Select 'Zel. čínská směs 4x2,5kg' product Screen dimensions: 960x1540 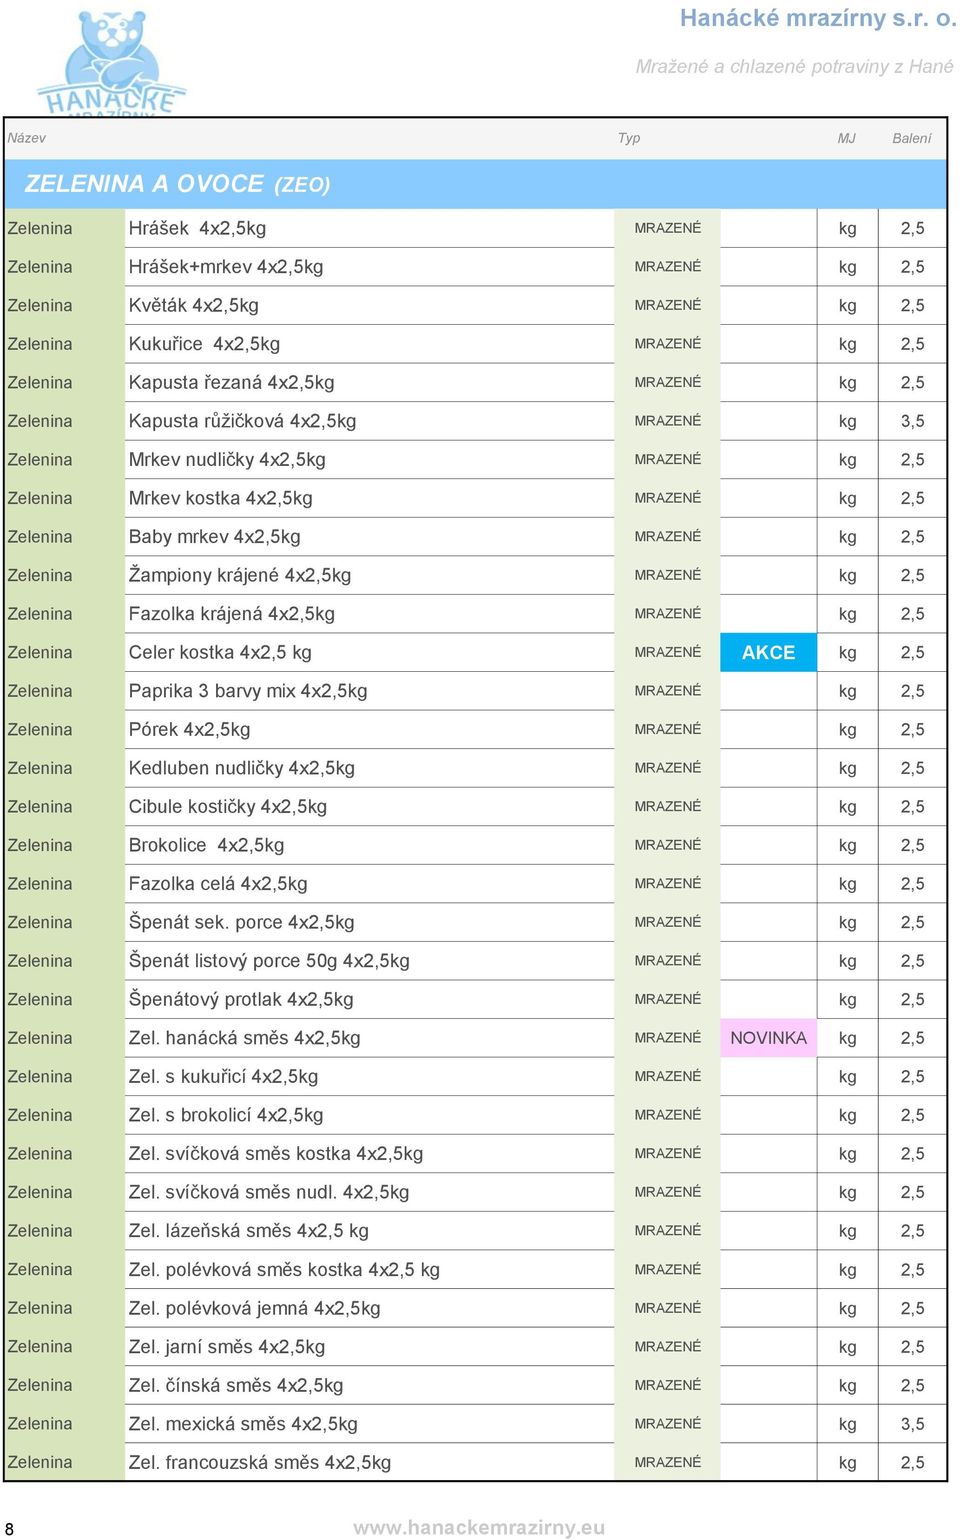tap(236, 1385)
